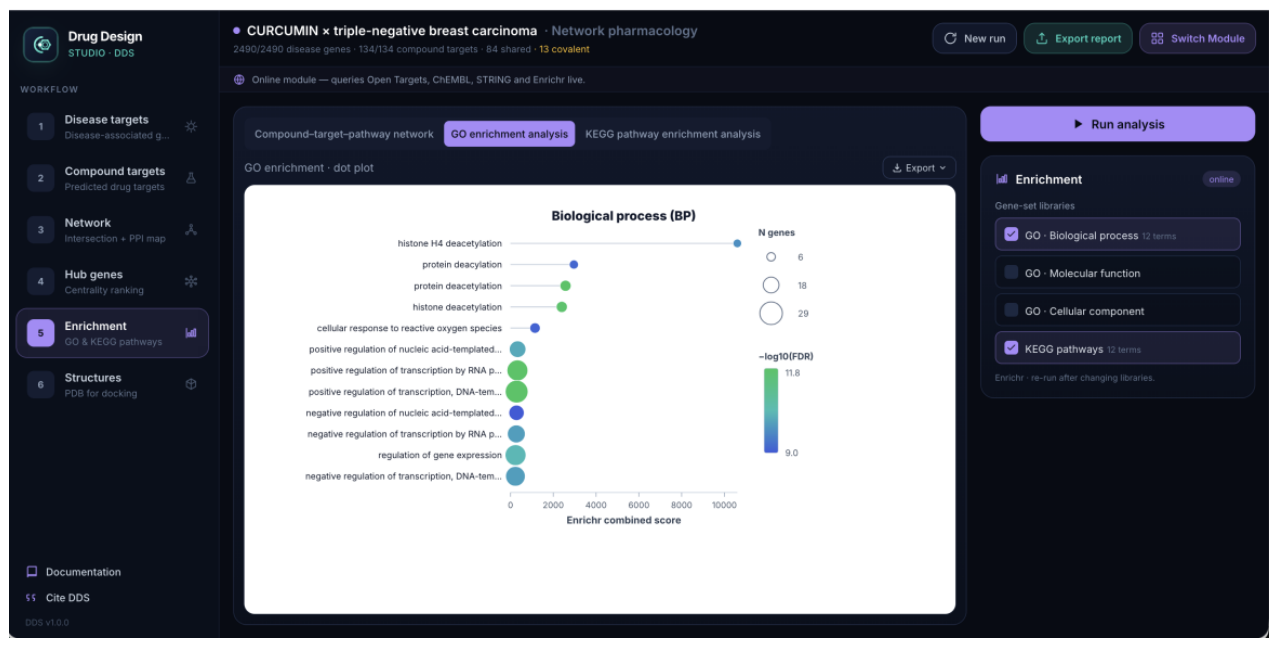The image size is (1277, 646).
Task: Click the protein deacylation data dot
Action: tap(573, 265)
